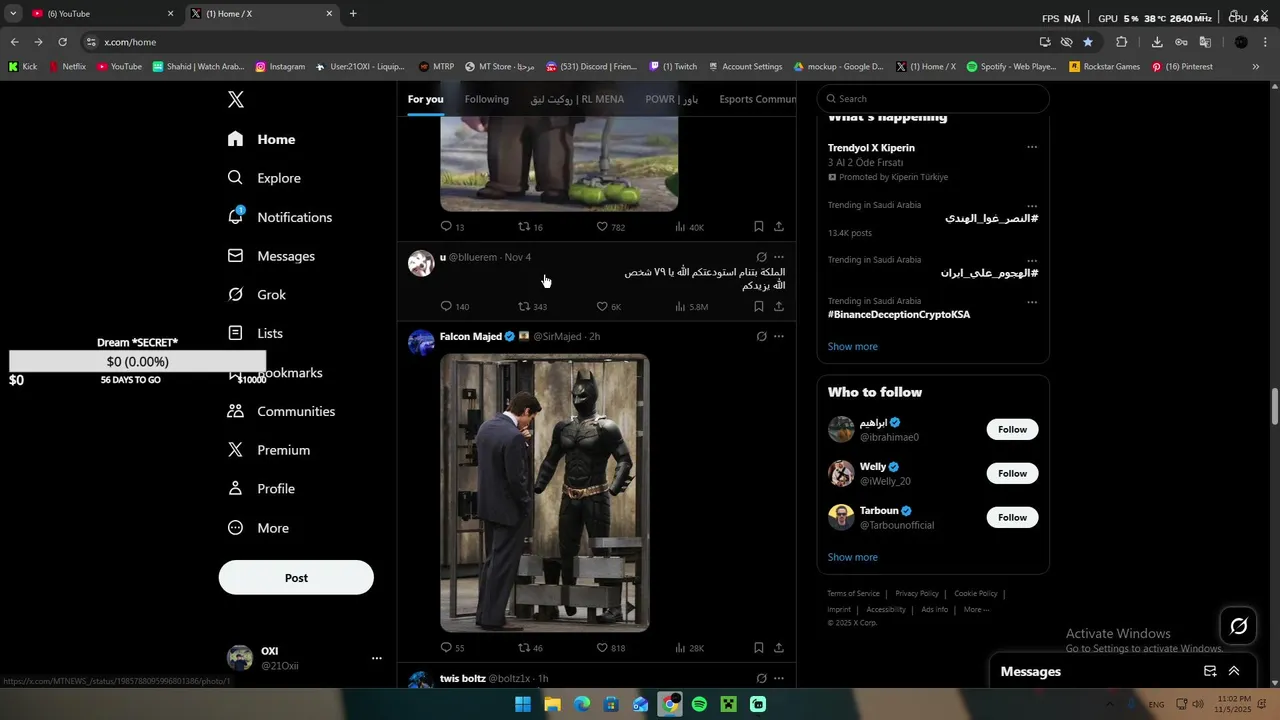This screenshot has width=1280, height=720.
Task: Select the For you tab
Action: [x=425, y=99]
